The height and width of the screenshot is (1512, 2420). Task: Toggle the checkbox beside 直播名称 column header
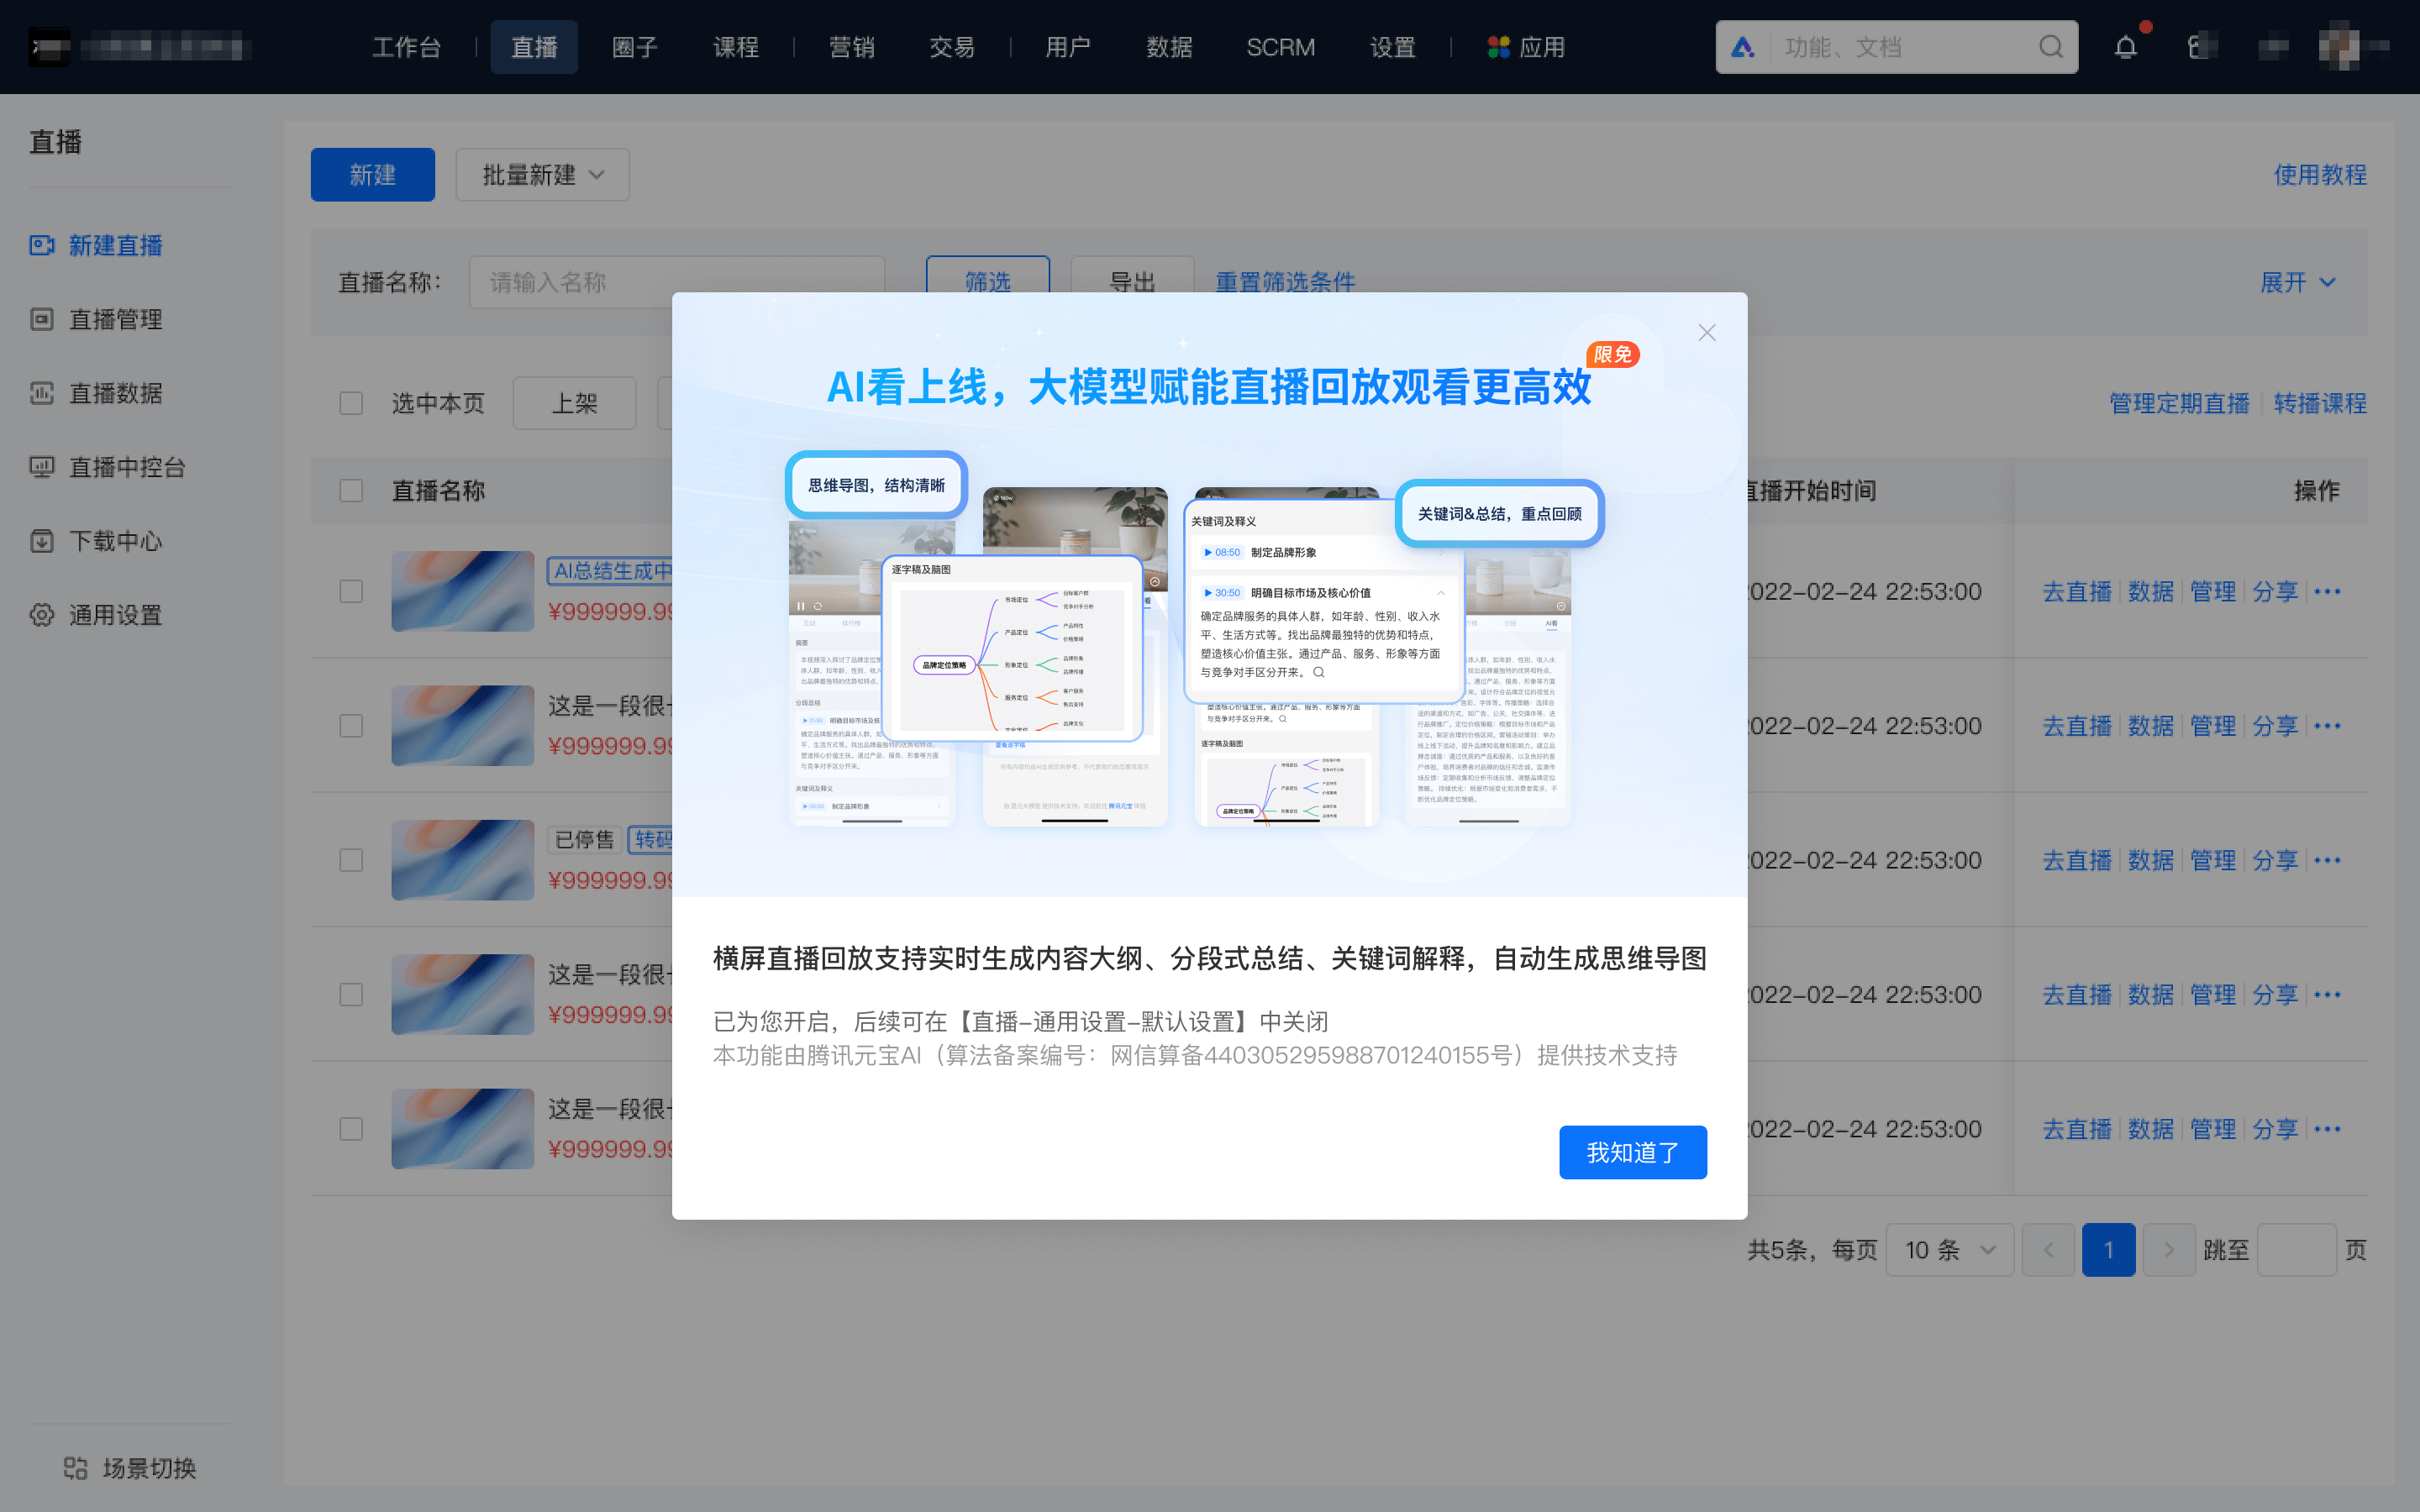click(351, 491)
